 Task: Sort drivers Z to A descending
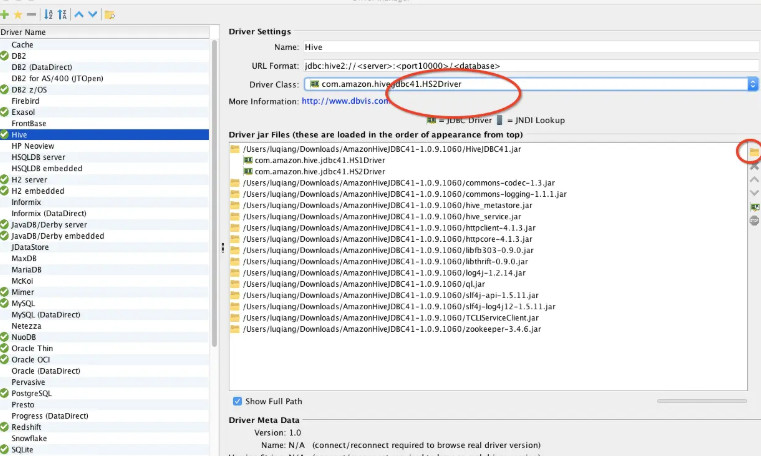(62, 15)
